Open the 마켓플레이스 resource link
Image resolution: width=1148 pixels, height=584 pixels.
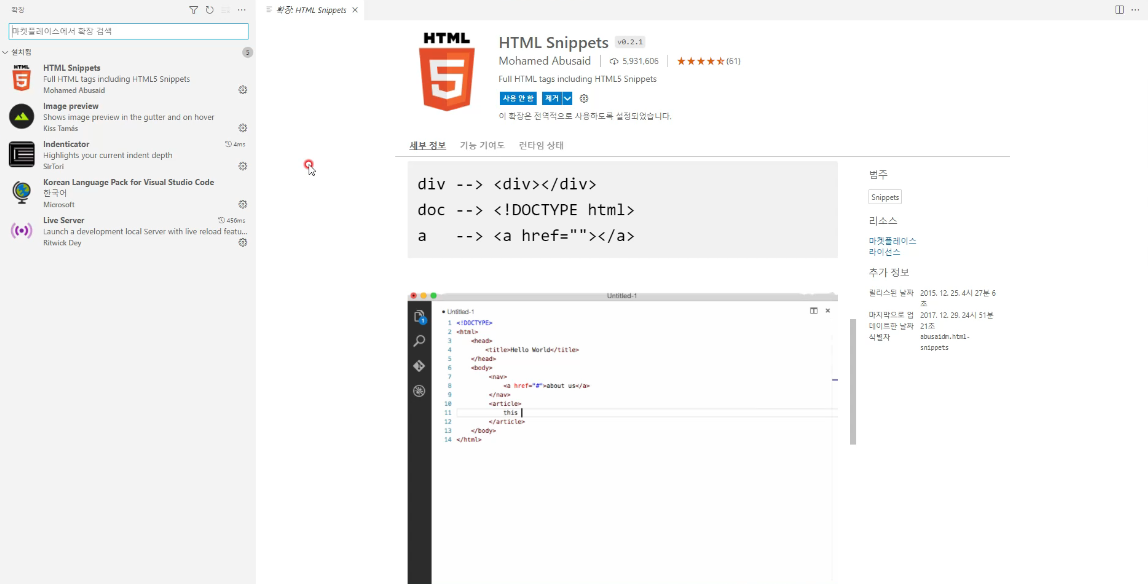pos(892,241)
